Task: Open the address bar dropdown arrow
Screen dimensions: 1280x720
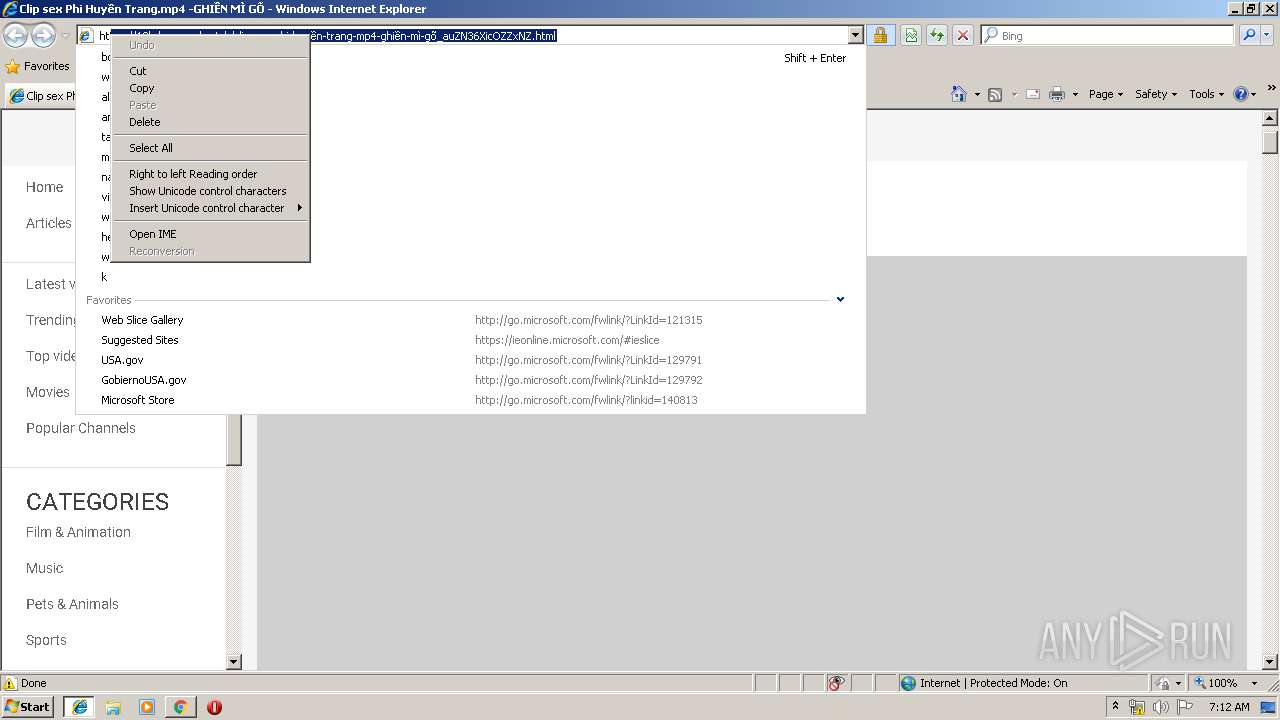Action: coord(855,36)
